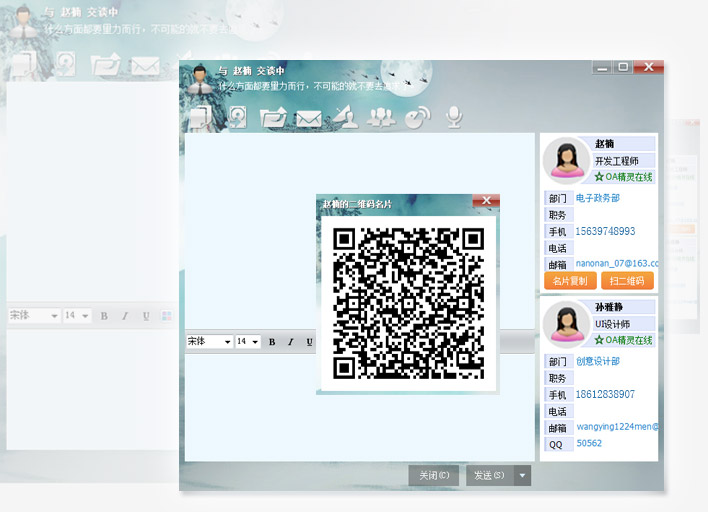Screen dimensions: 708x512
Task: Click the 关闭(C) button
Action: (x=434, y=475)
